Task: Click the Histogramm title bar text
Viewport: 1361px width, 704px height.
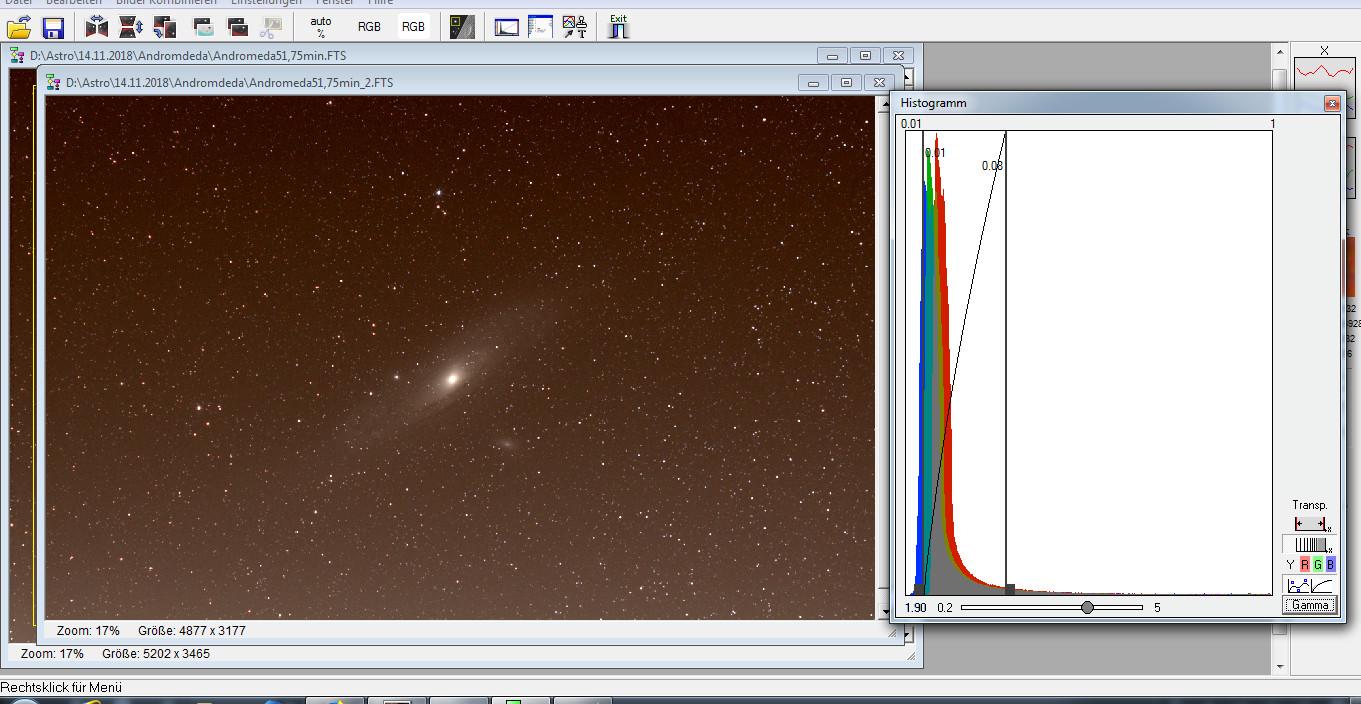Action: point(933,103)
